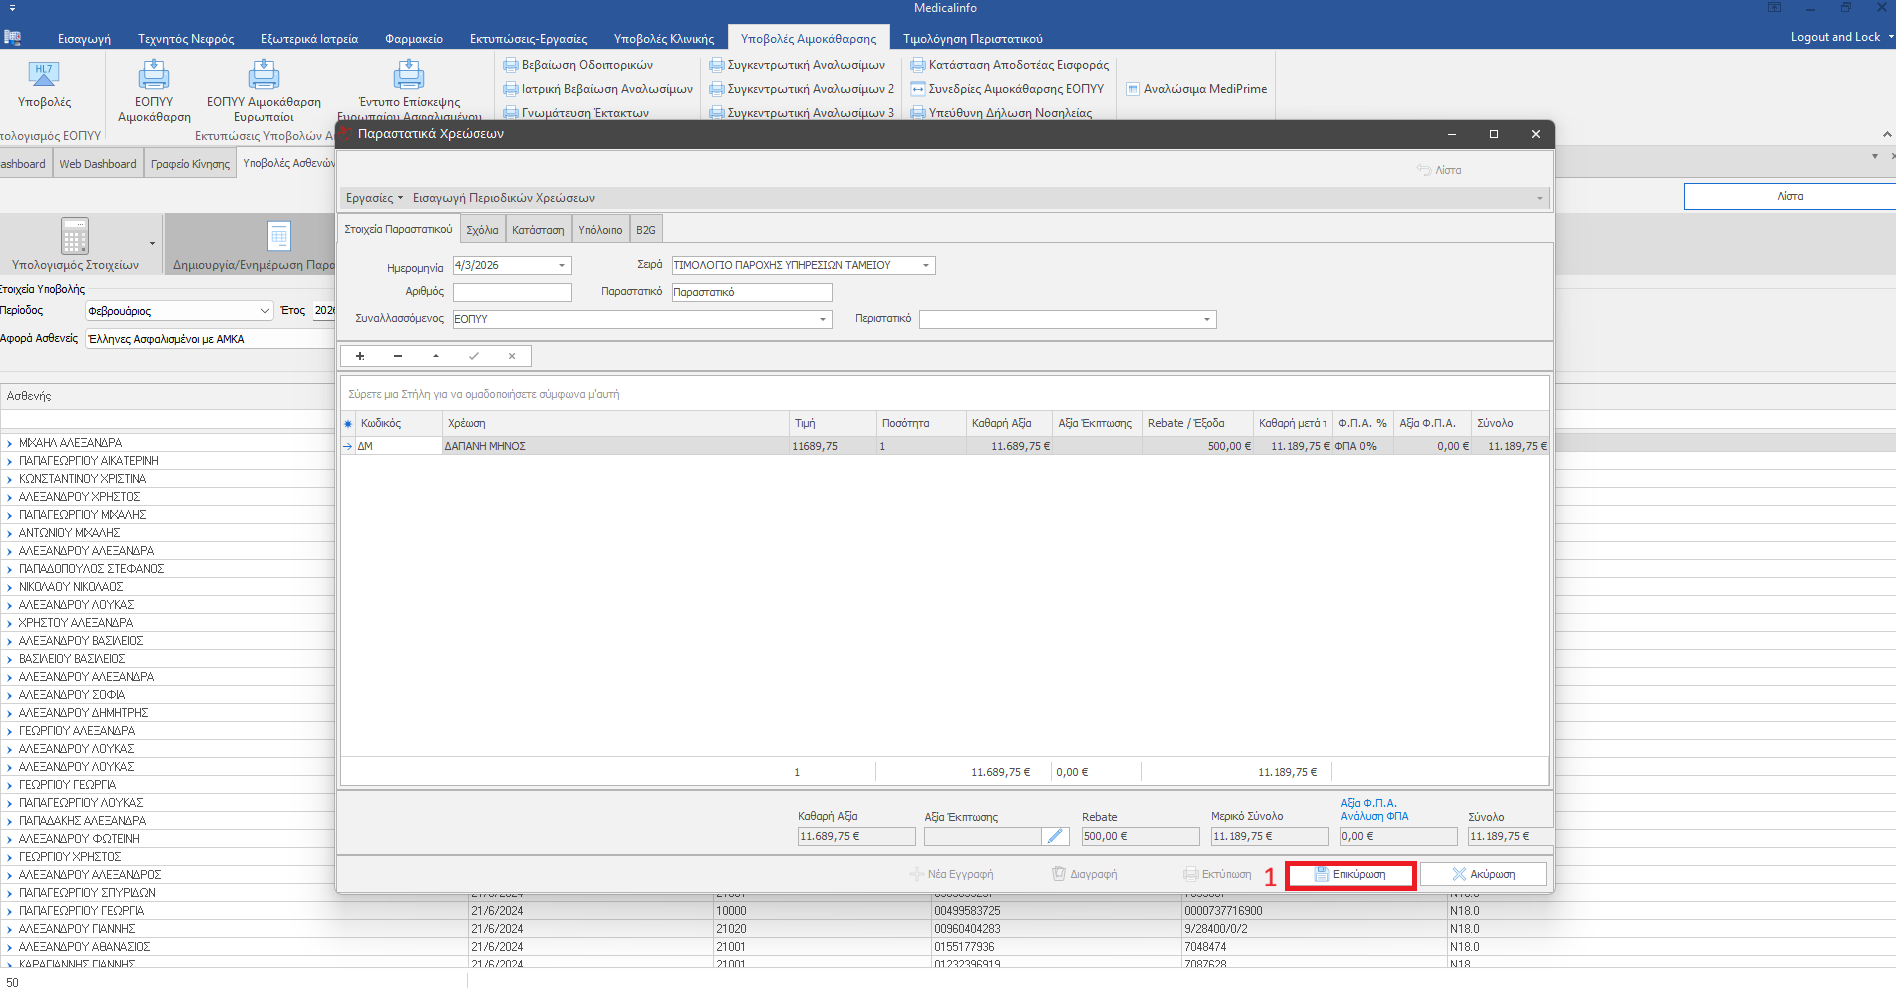Open Αναλώσιμα MediPrime from ribbon

click(x=1196, y=89)
